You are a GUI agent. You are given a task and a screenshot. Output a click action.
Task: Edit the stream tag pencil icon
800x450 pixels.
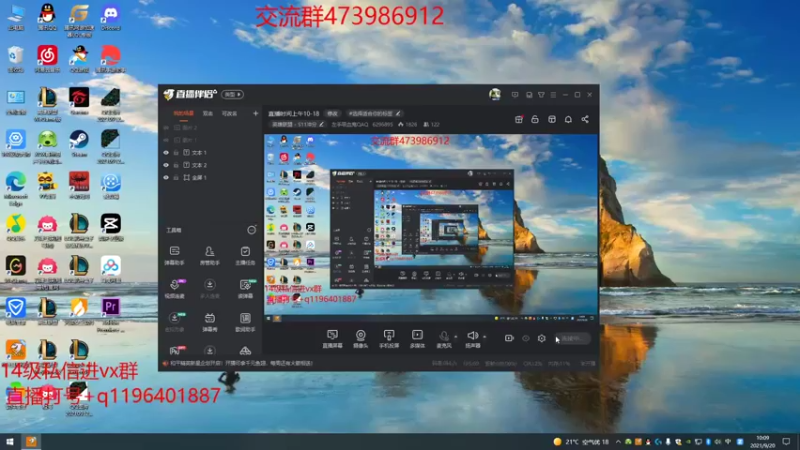(x=398, y=113)
